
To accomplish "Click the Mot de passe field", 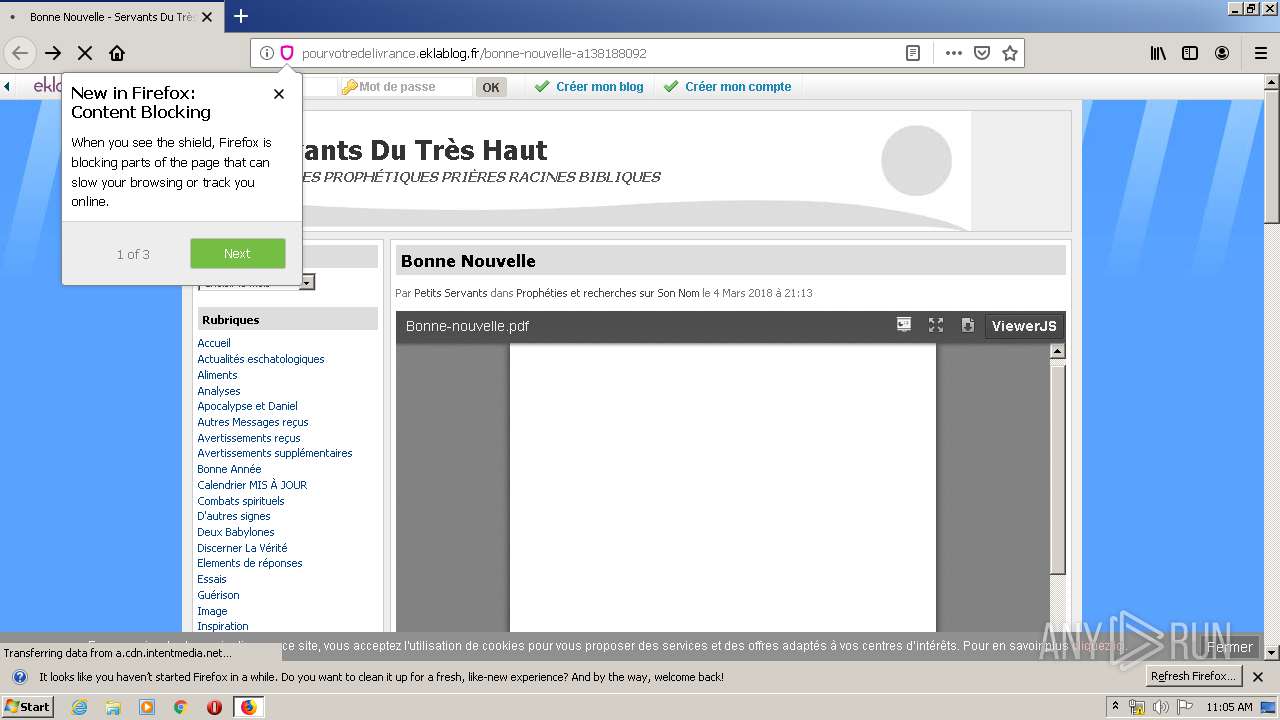I will tap(405, 87).
